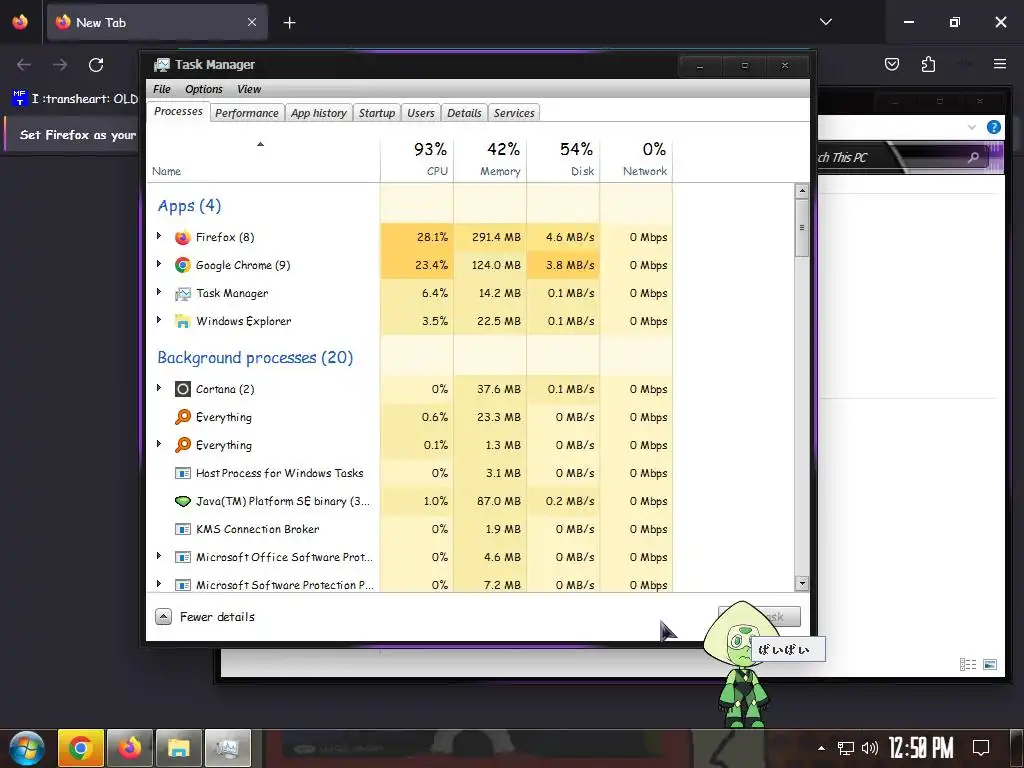Open Firefox from the taskbar
1024x768 pixels.
tap(130, 748)
